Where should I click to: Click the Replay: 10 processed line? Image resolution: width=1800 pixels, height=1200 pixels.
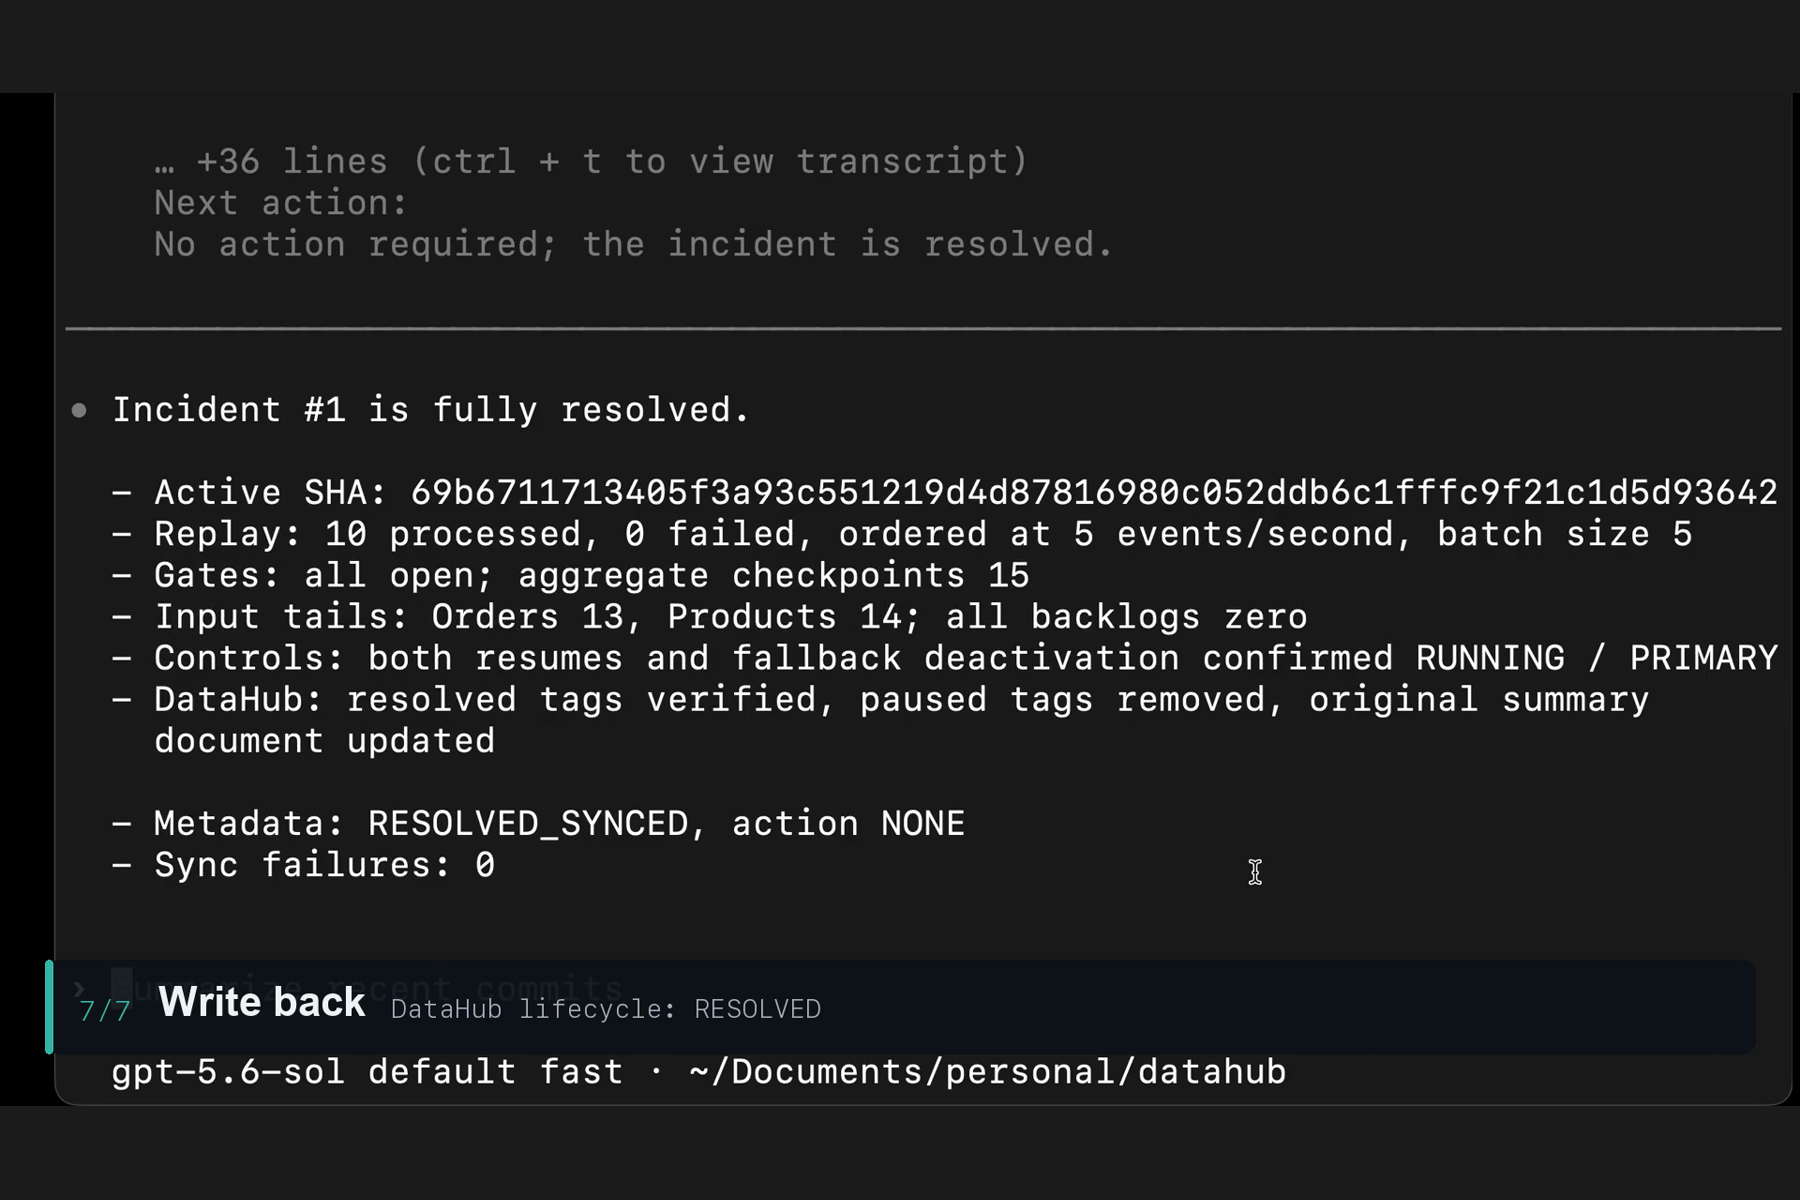coord(902,534)
